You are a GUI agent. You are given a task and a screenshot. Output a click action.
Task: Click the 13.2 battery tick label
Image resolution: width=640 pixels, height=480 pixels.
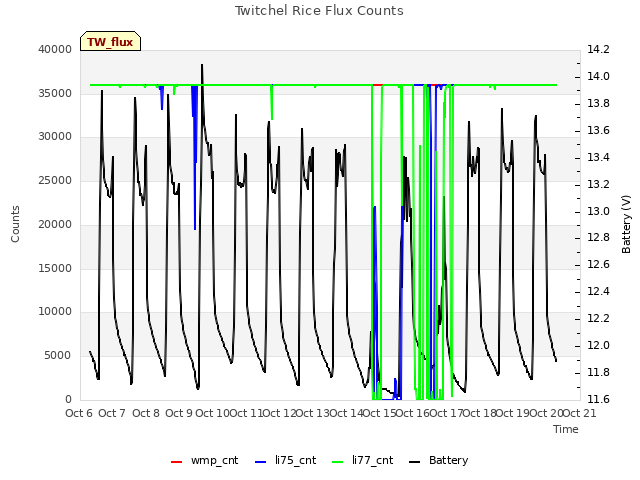pos(598,184)
